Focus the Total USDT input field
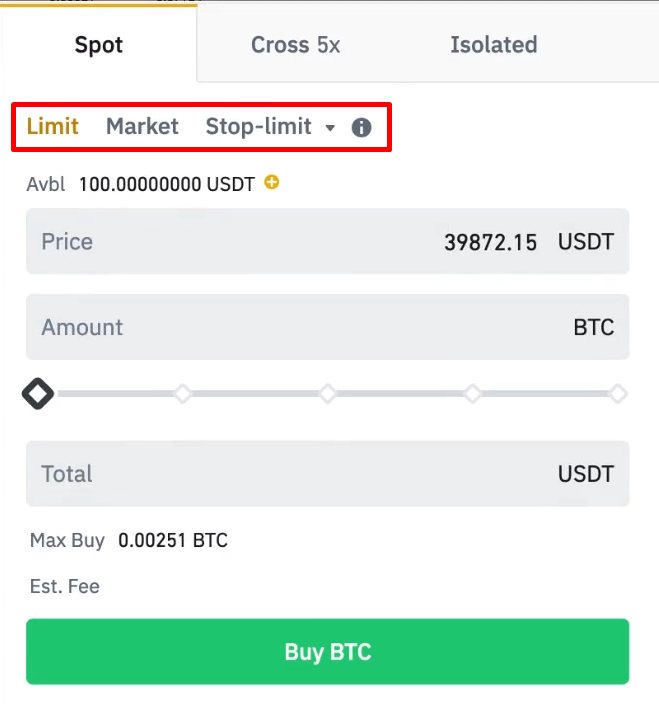The height and width of the screenshot is (704, 659). pyautogui.click(x=327, y=474)
